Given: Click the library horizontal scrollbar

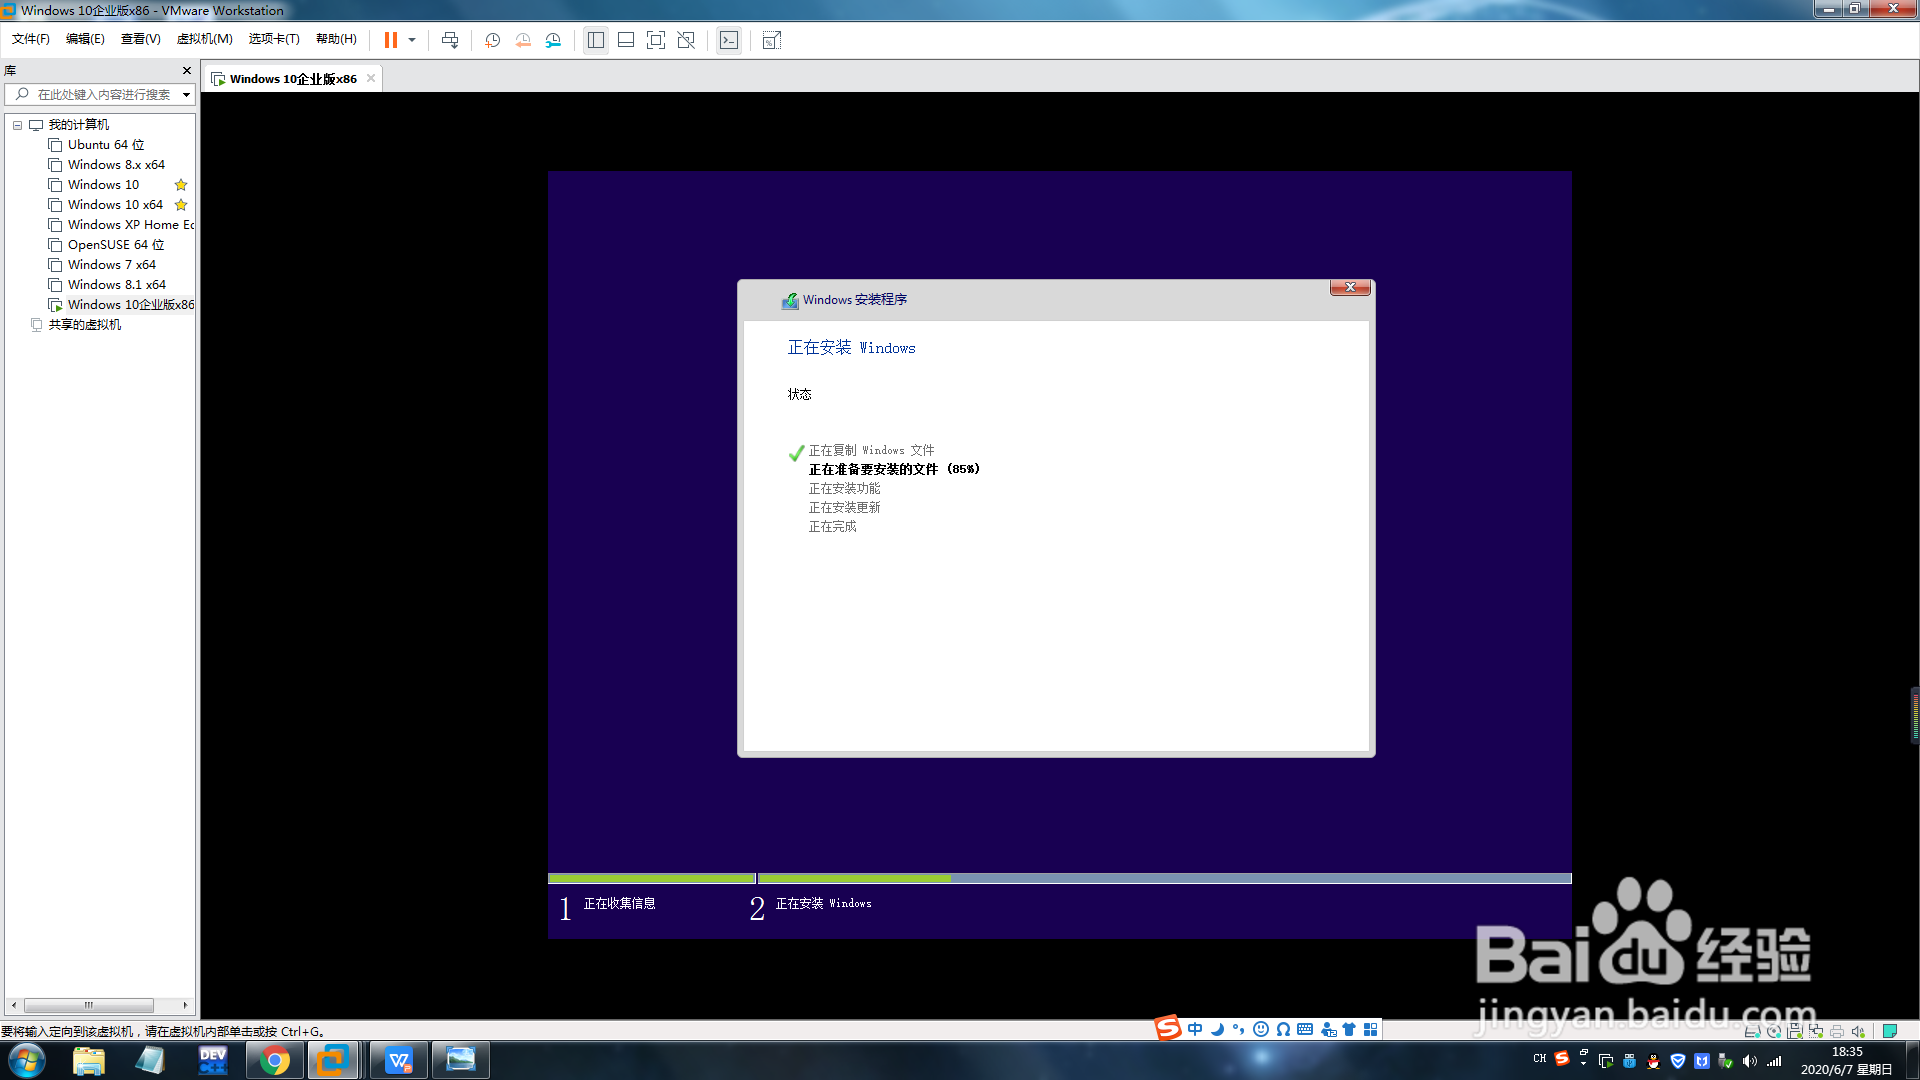Looking at the screenshot, I should 88,1005.
